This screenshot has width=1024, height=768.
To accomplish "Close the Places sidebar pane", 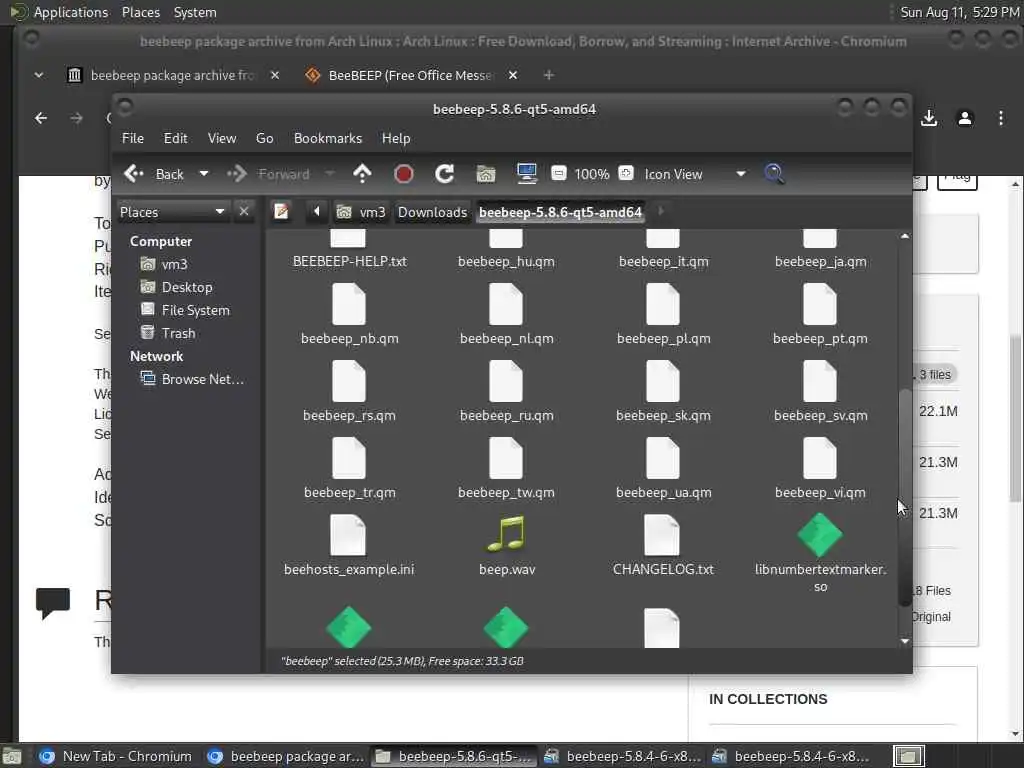I will coord(244,212).
